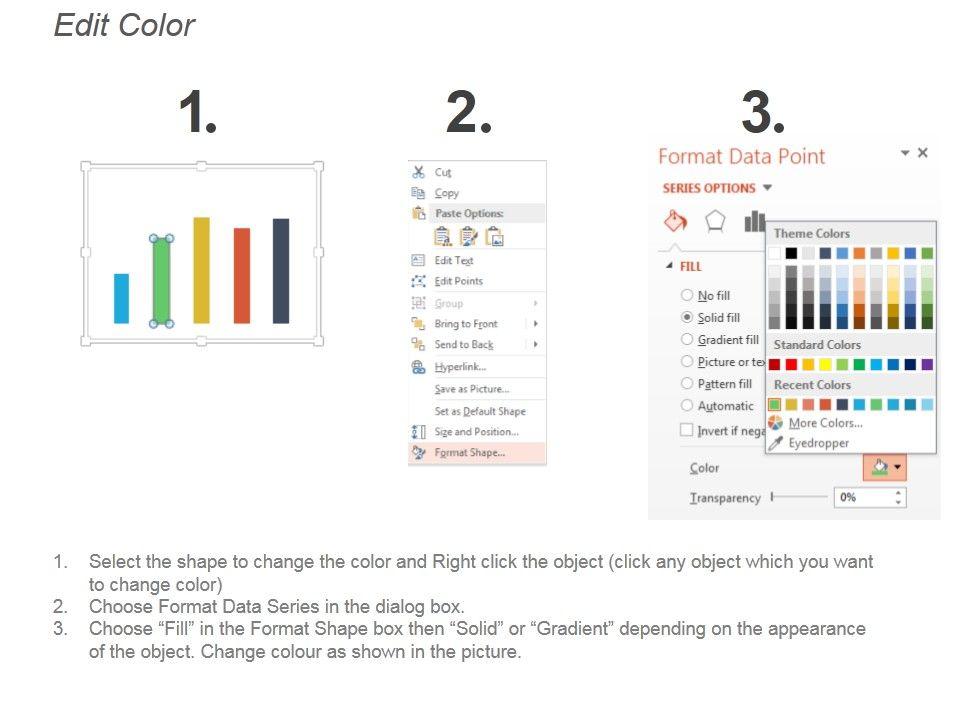Open the Series Options bar chart tab
The width and height of the screenshot is (960, 720).
pos(754,221)
